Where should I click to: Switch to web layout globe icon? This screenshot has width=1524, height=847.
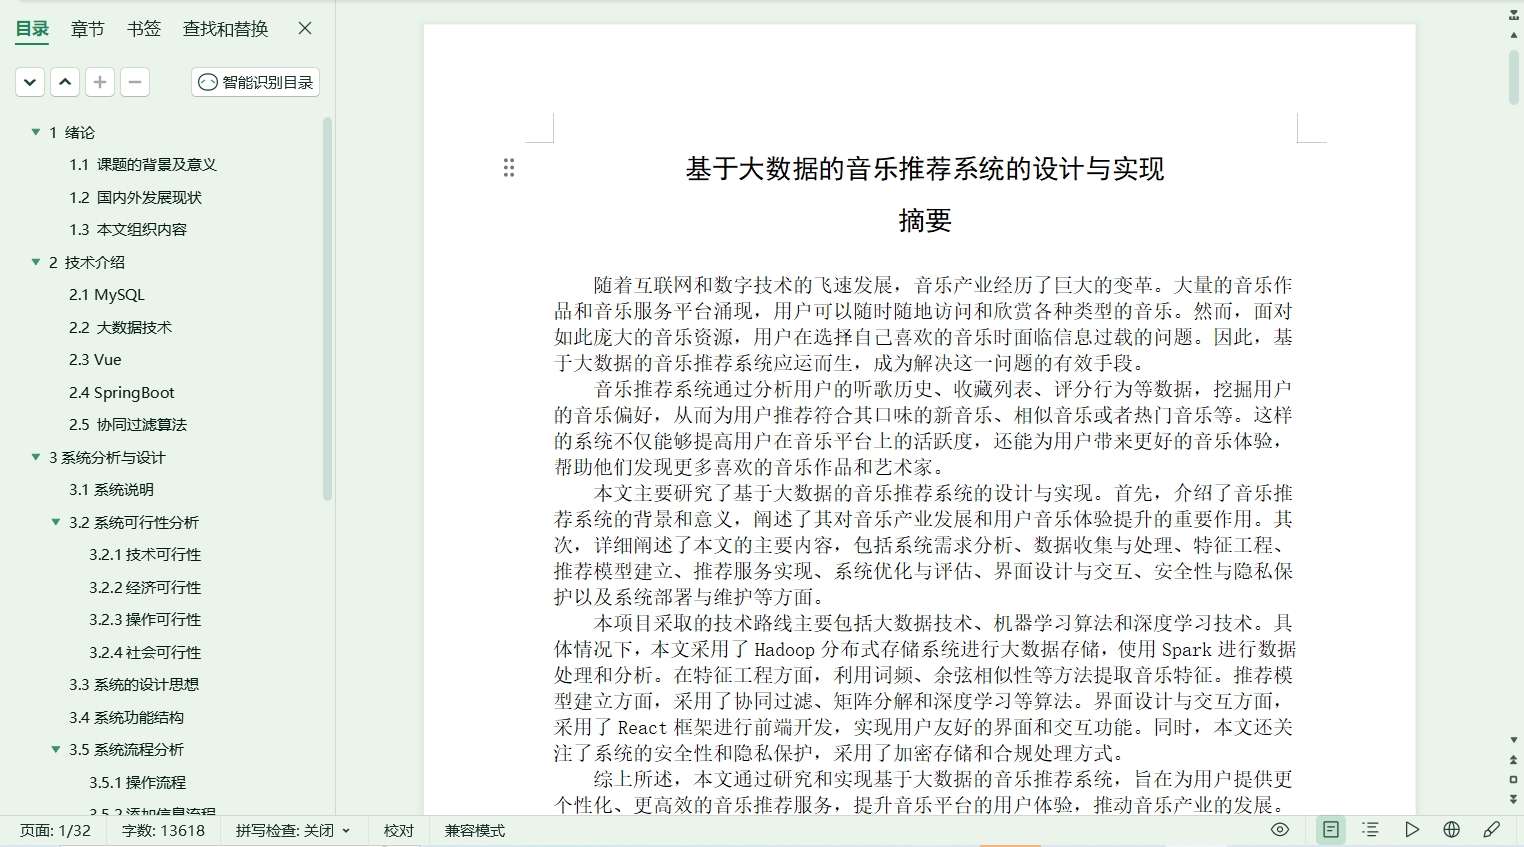1452,830
